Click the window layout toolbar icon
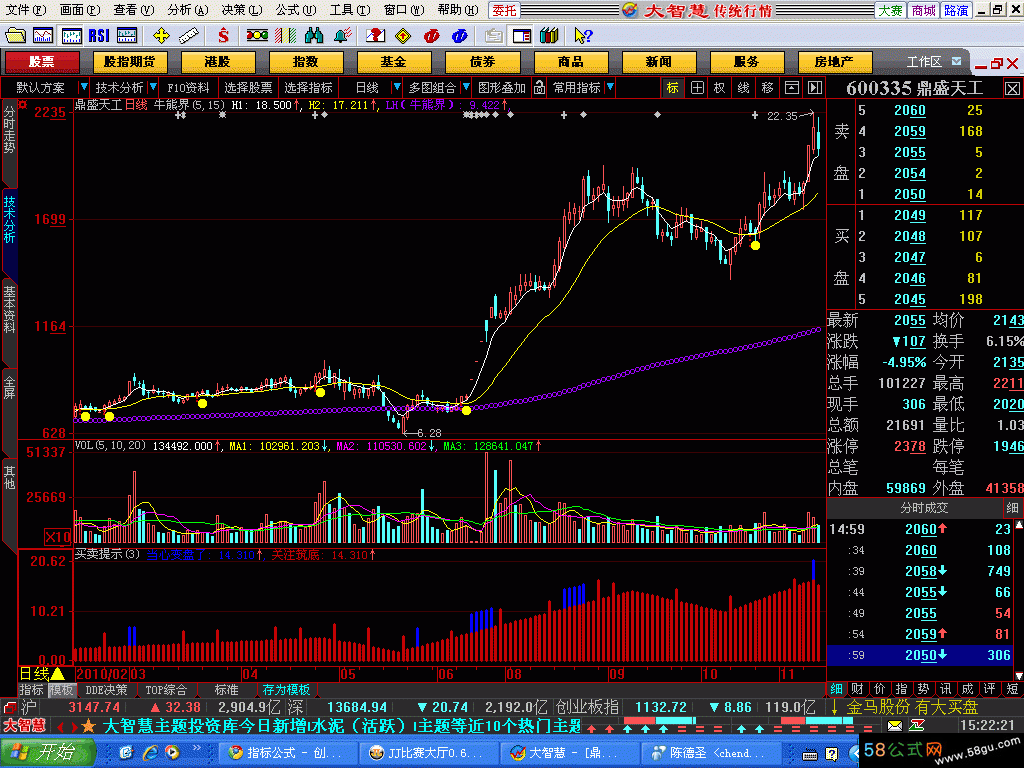1024x768 pixels. [x=521, y=35]
